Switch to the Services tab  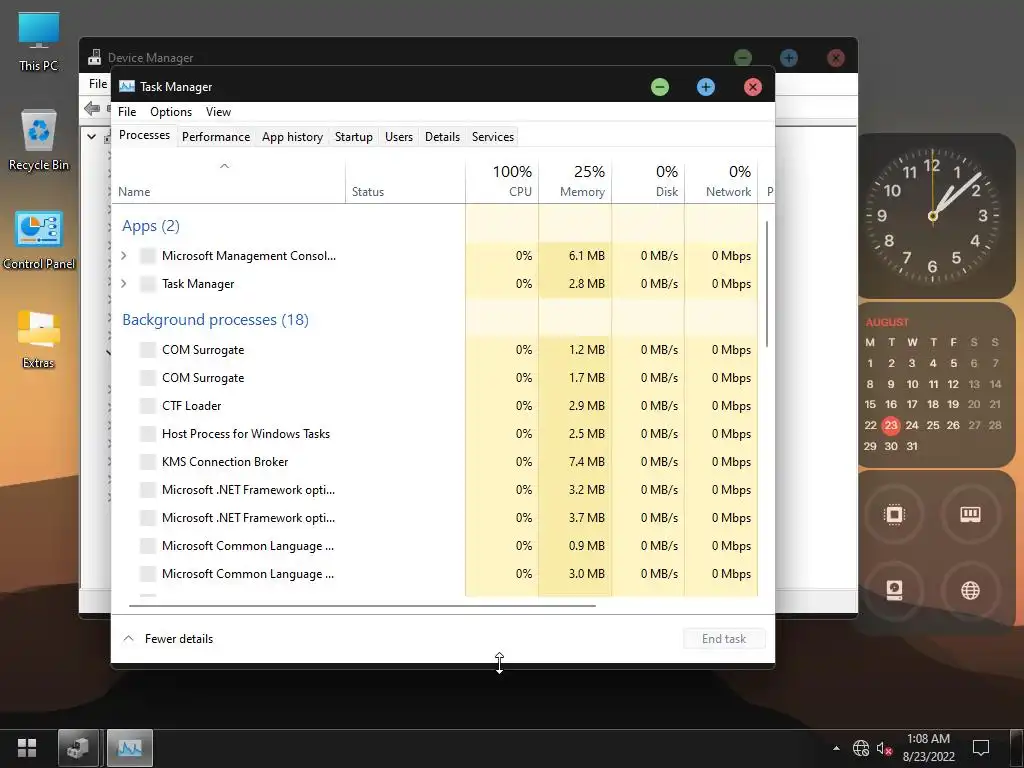[492, 136]
